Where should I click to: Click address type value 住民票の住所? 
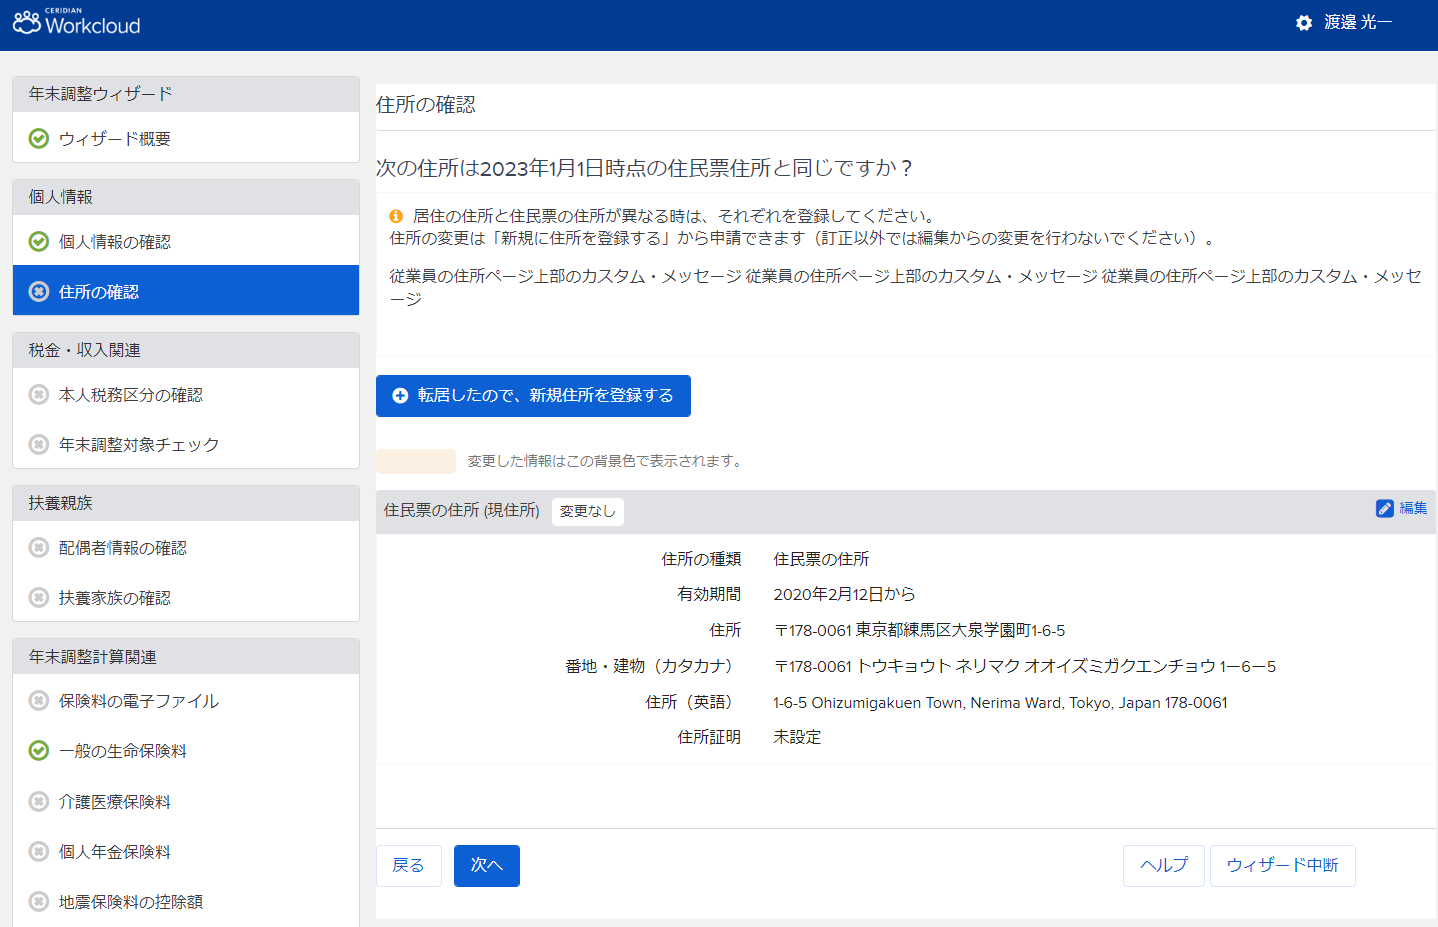821,559
